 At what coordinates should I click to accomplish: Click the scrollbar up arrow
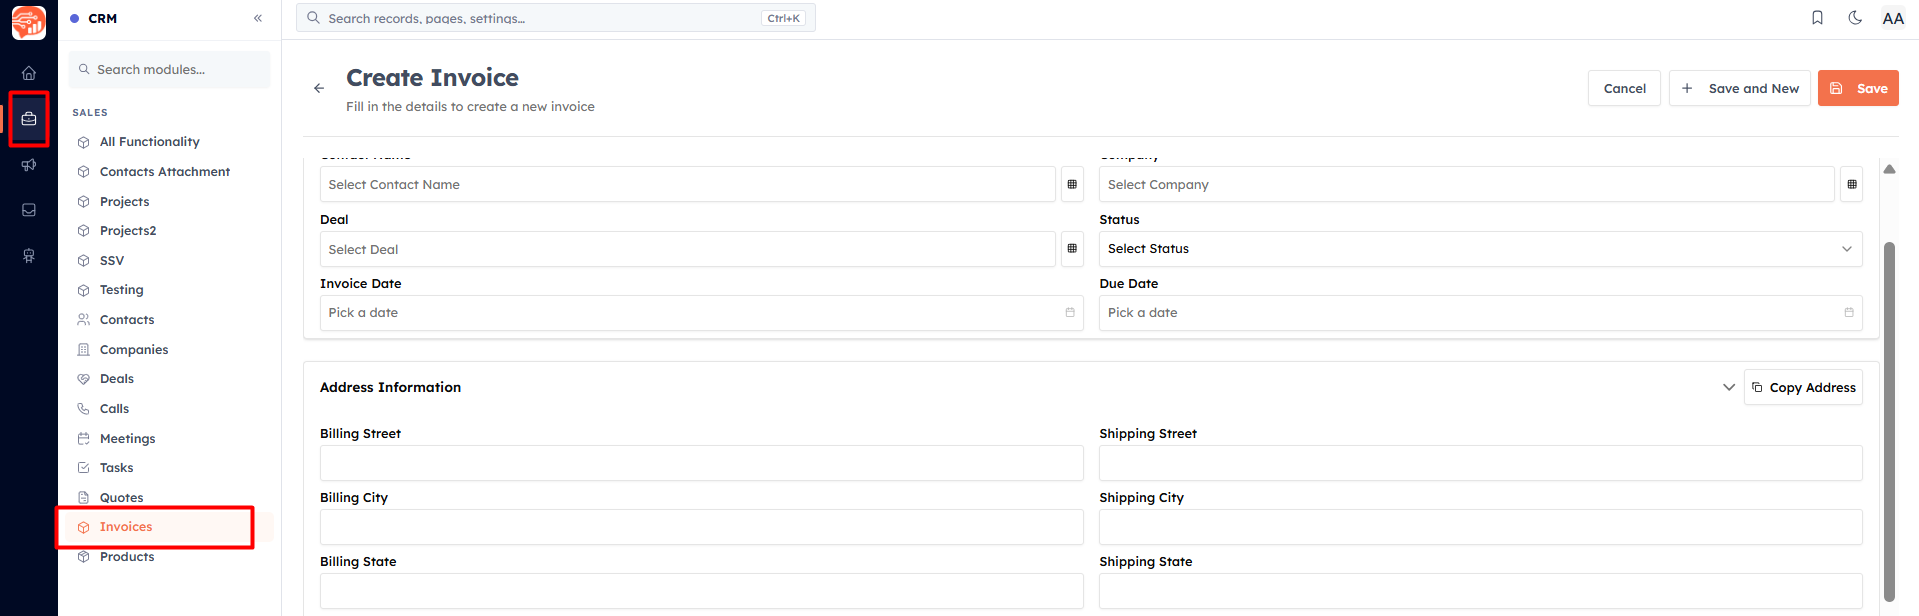[1889, 169]
